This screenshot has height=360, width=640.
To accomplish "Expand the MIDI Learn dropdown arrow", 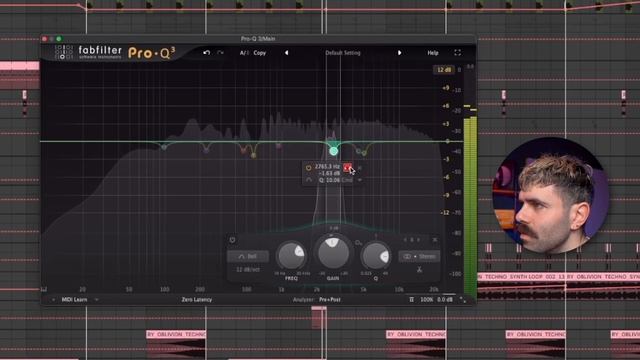I will point(97,300).
